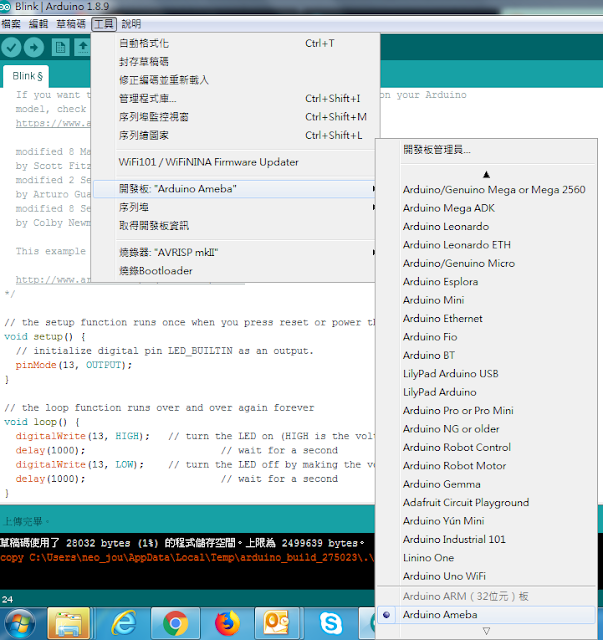Open 序列埠監控視窗 serial monitor

coord(234,117)
